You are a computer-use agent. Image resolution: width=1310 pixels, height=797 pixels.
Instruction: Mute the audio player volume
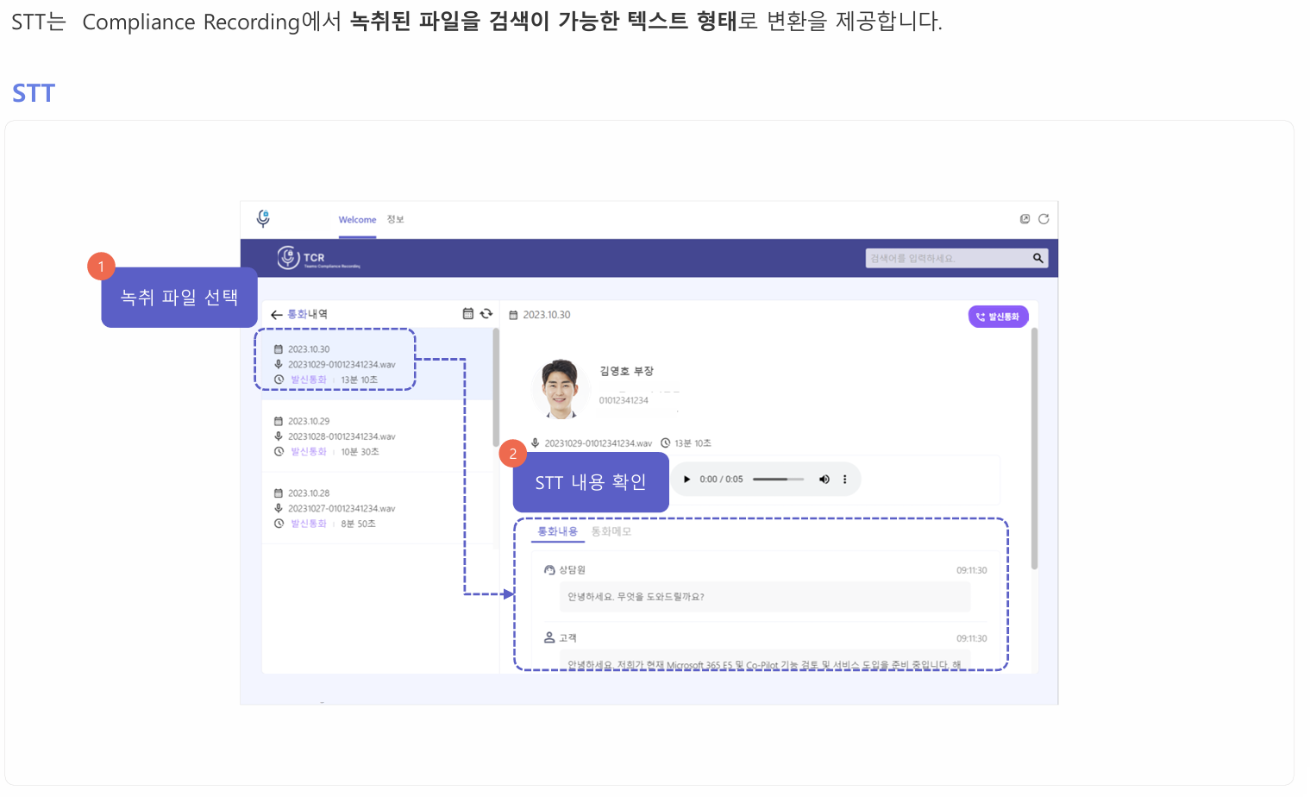tap(825, 479)
